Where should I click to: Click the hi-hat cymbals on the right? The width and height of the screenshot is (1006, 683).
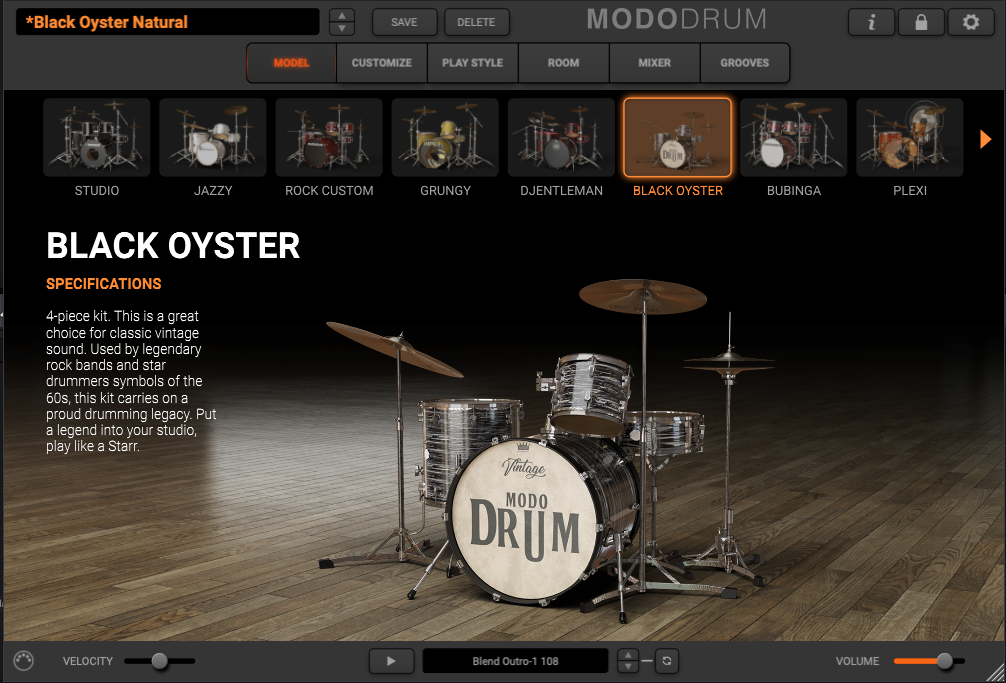pyautogui.click(x=729, y=364)
